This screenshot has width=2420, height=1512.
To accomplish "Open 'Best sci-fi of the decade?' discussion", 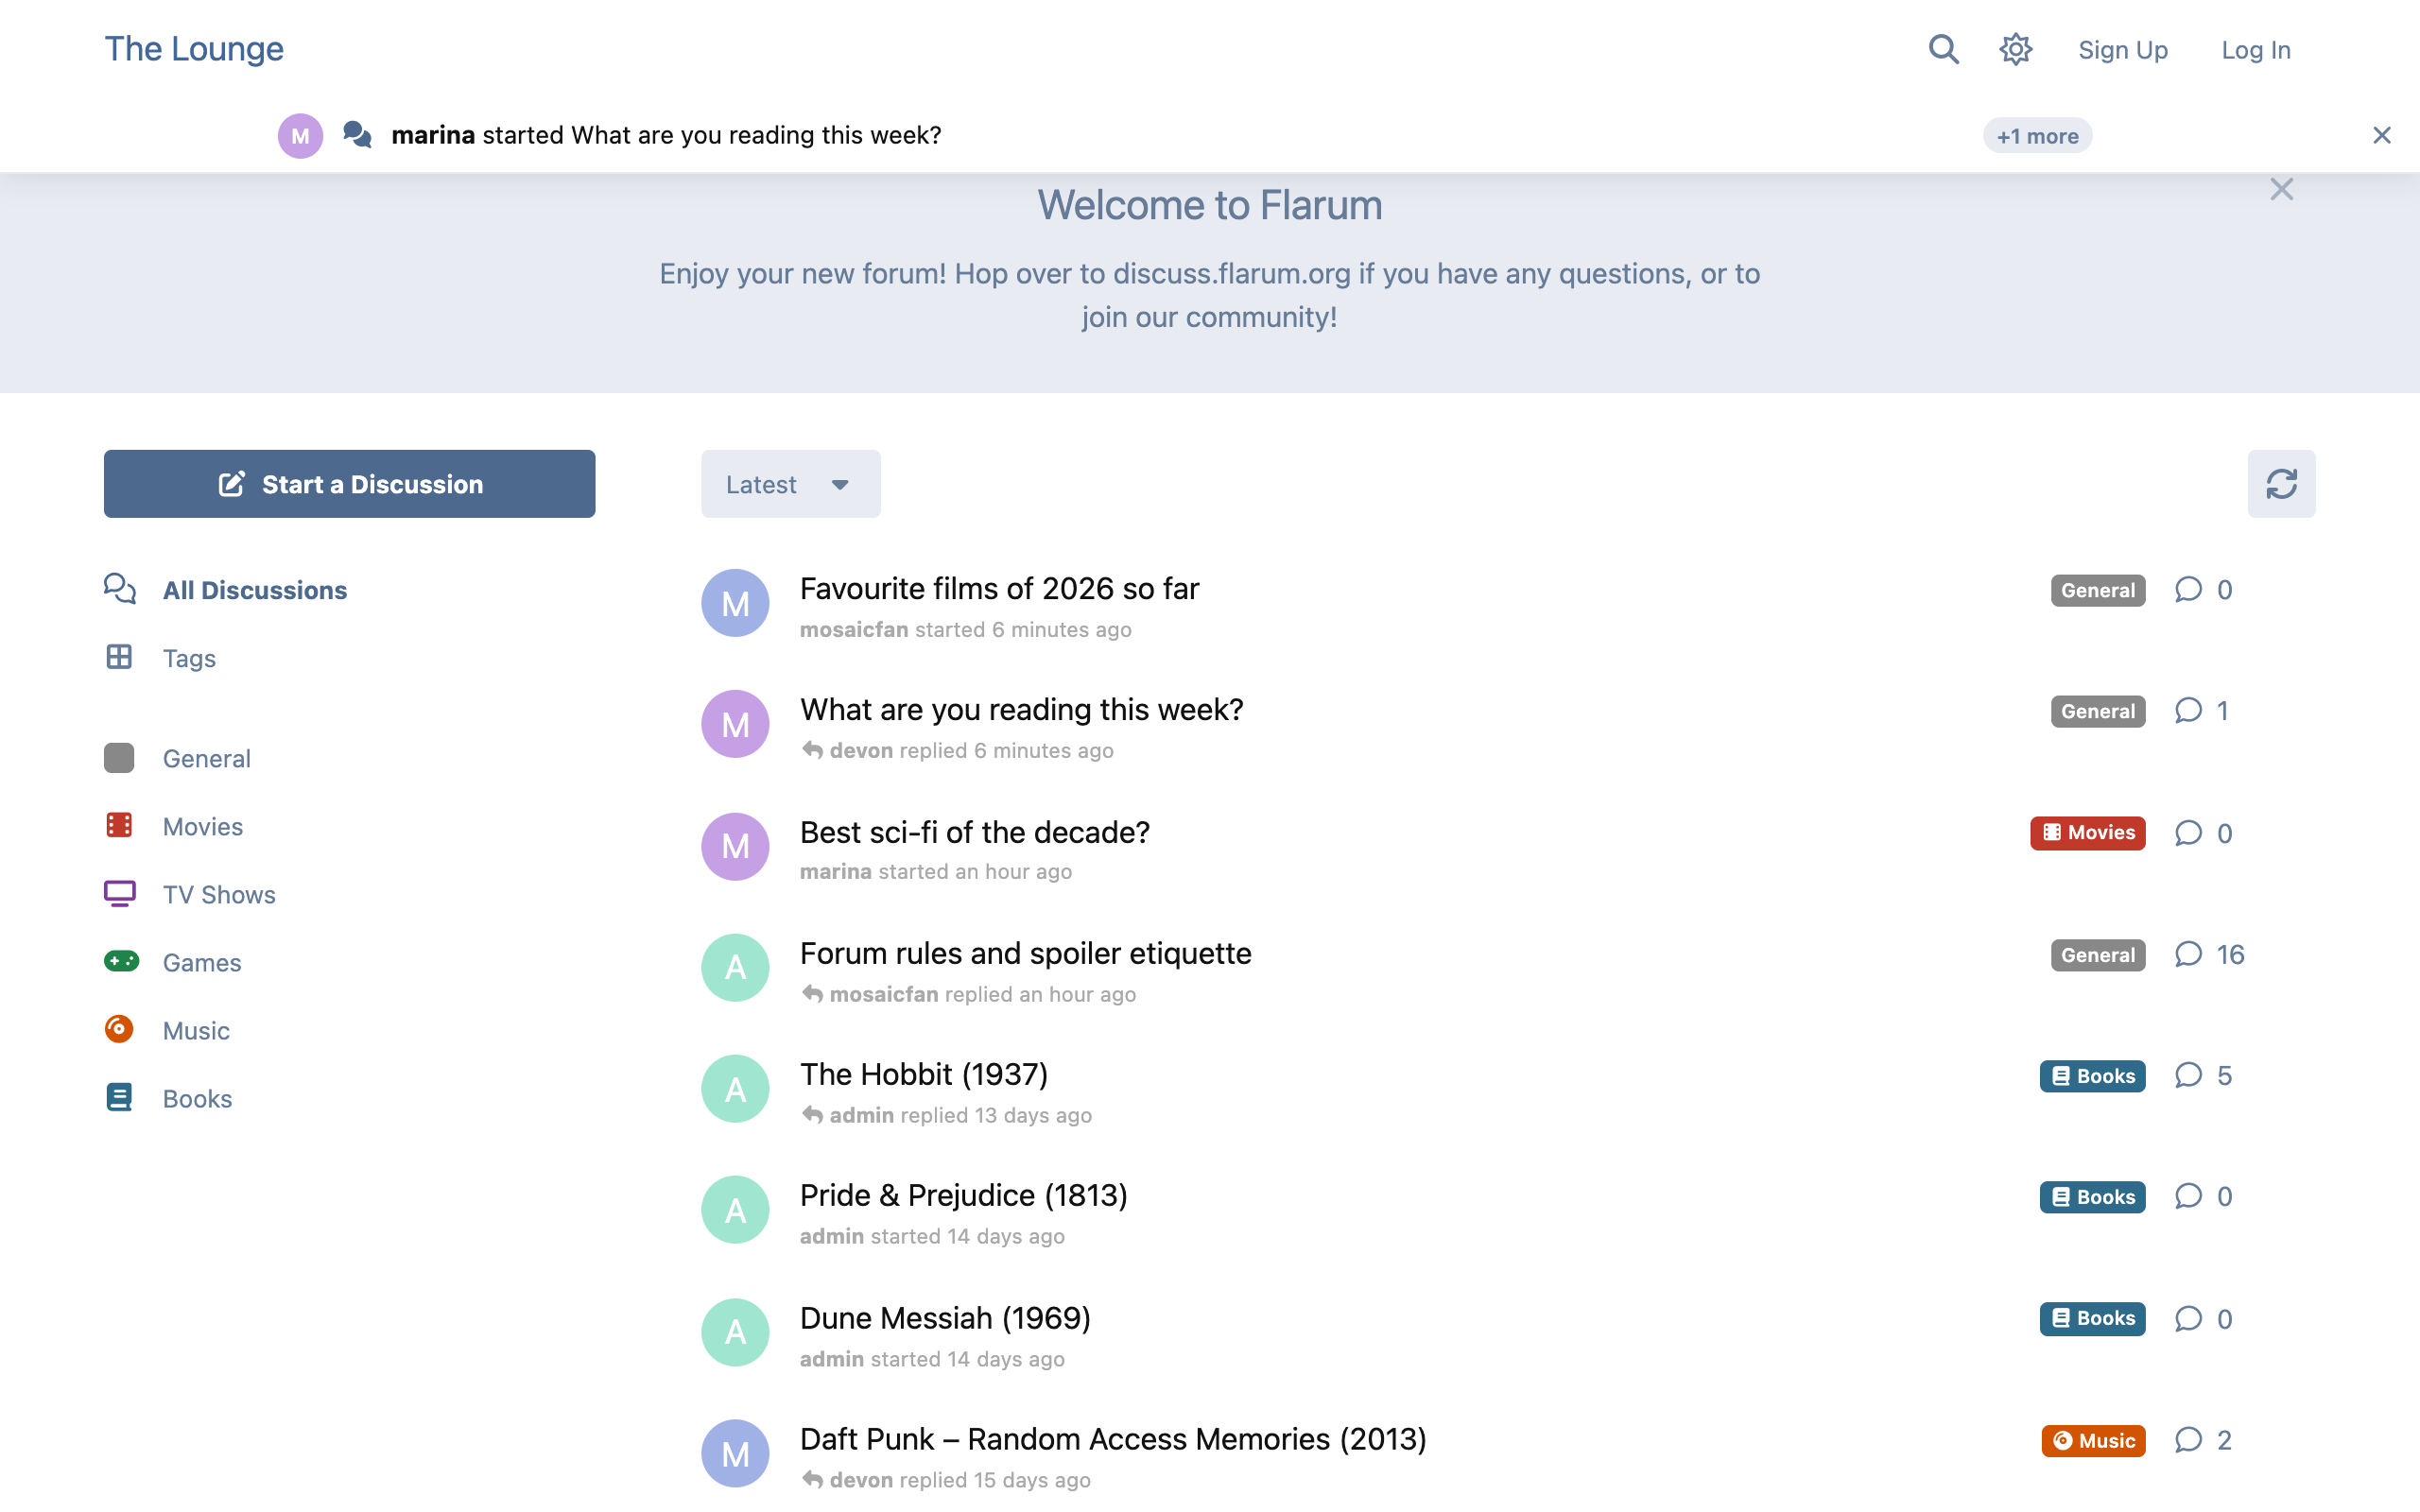I will 974,832.
